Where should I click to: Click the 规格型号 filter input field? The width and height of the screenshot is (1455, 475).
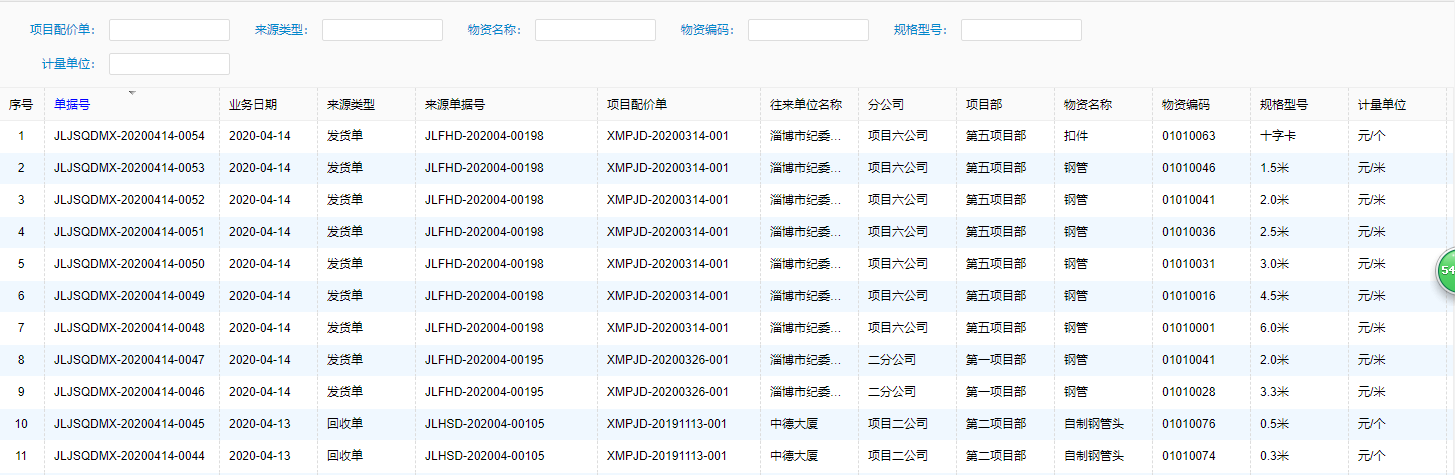[x=1021, y=30]
